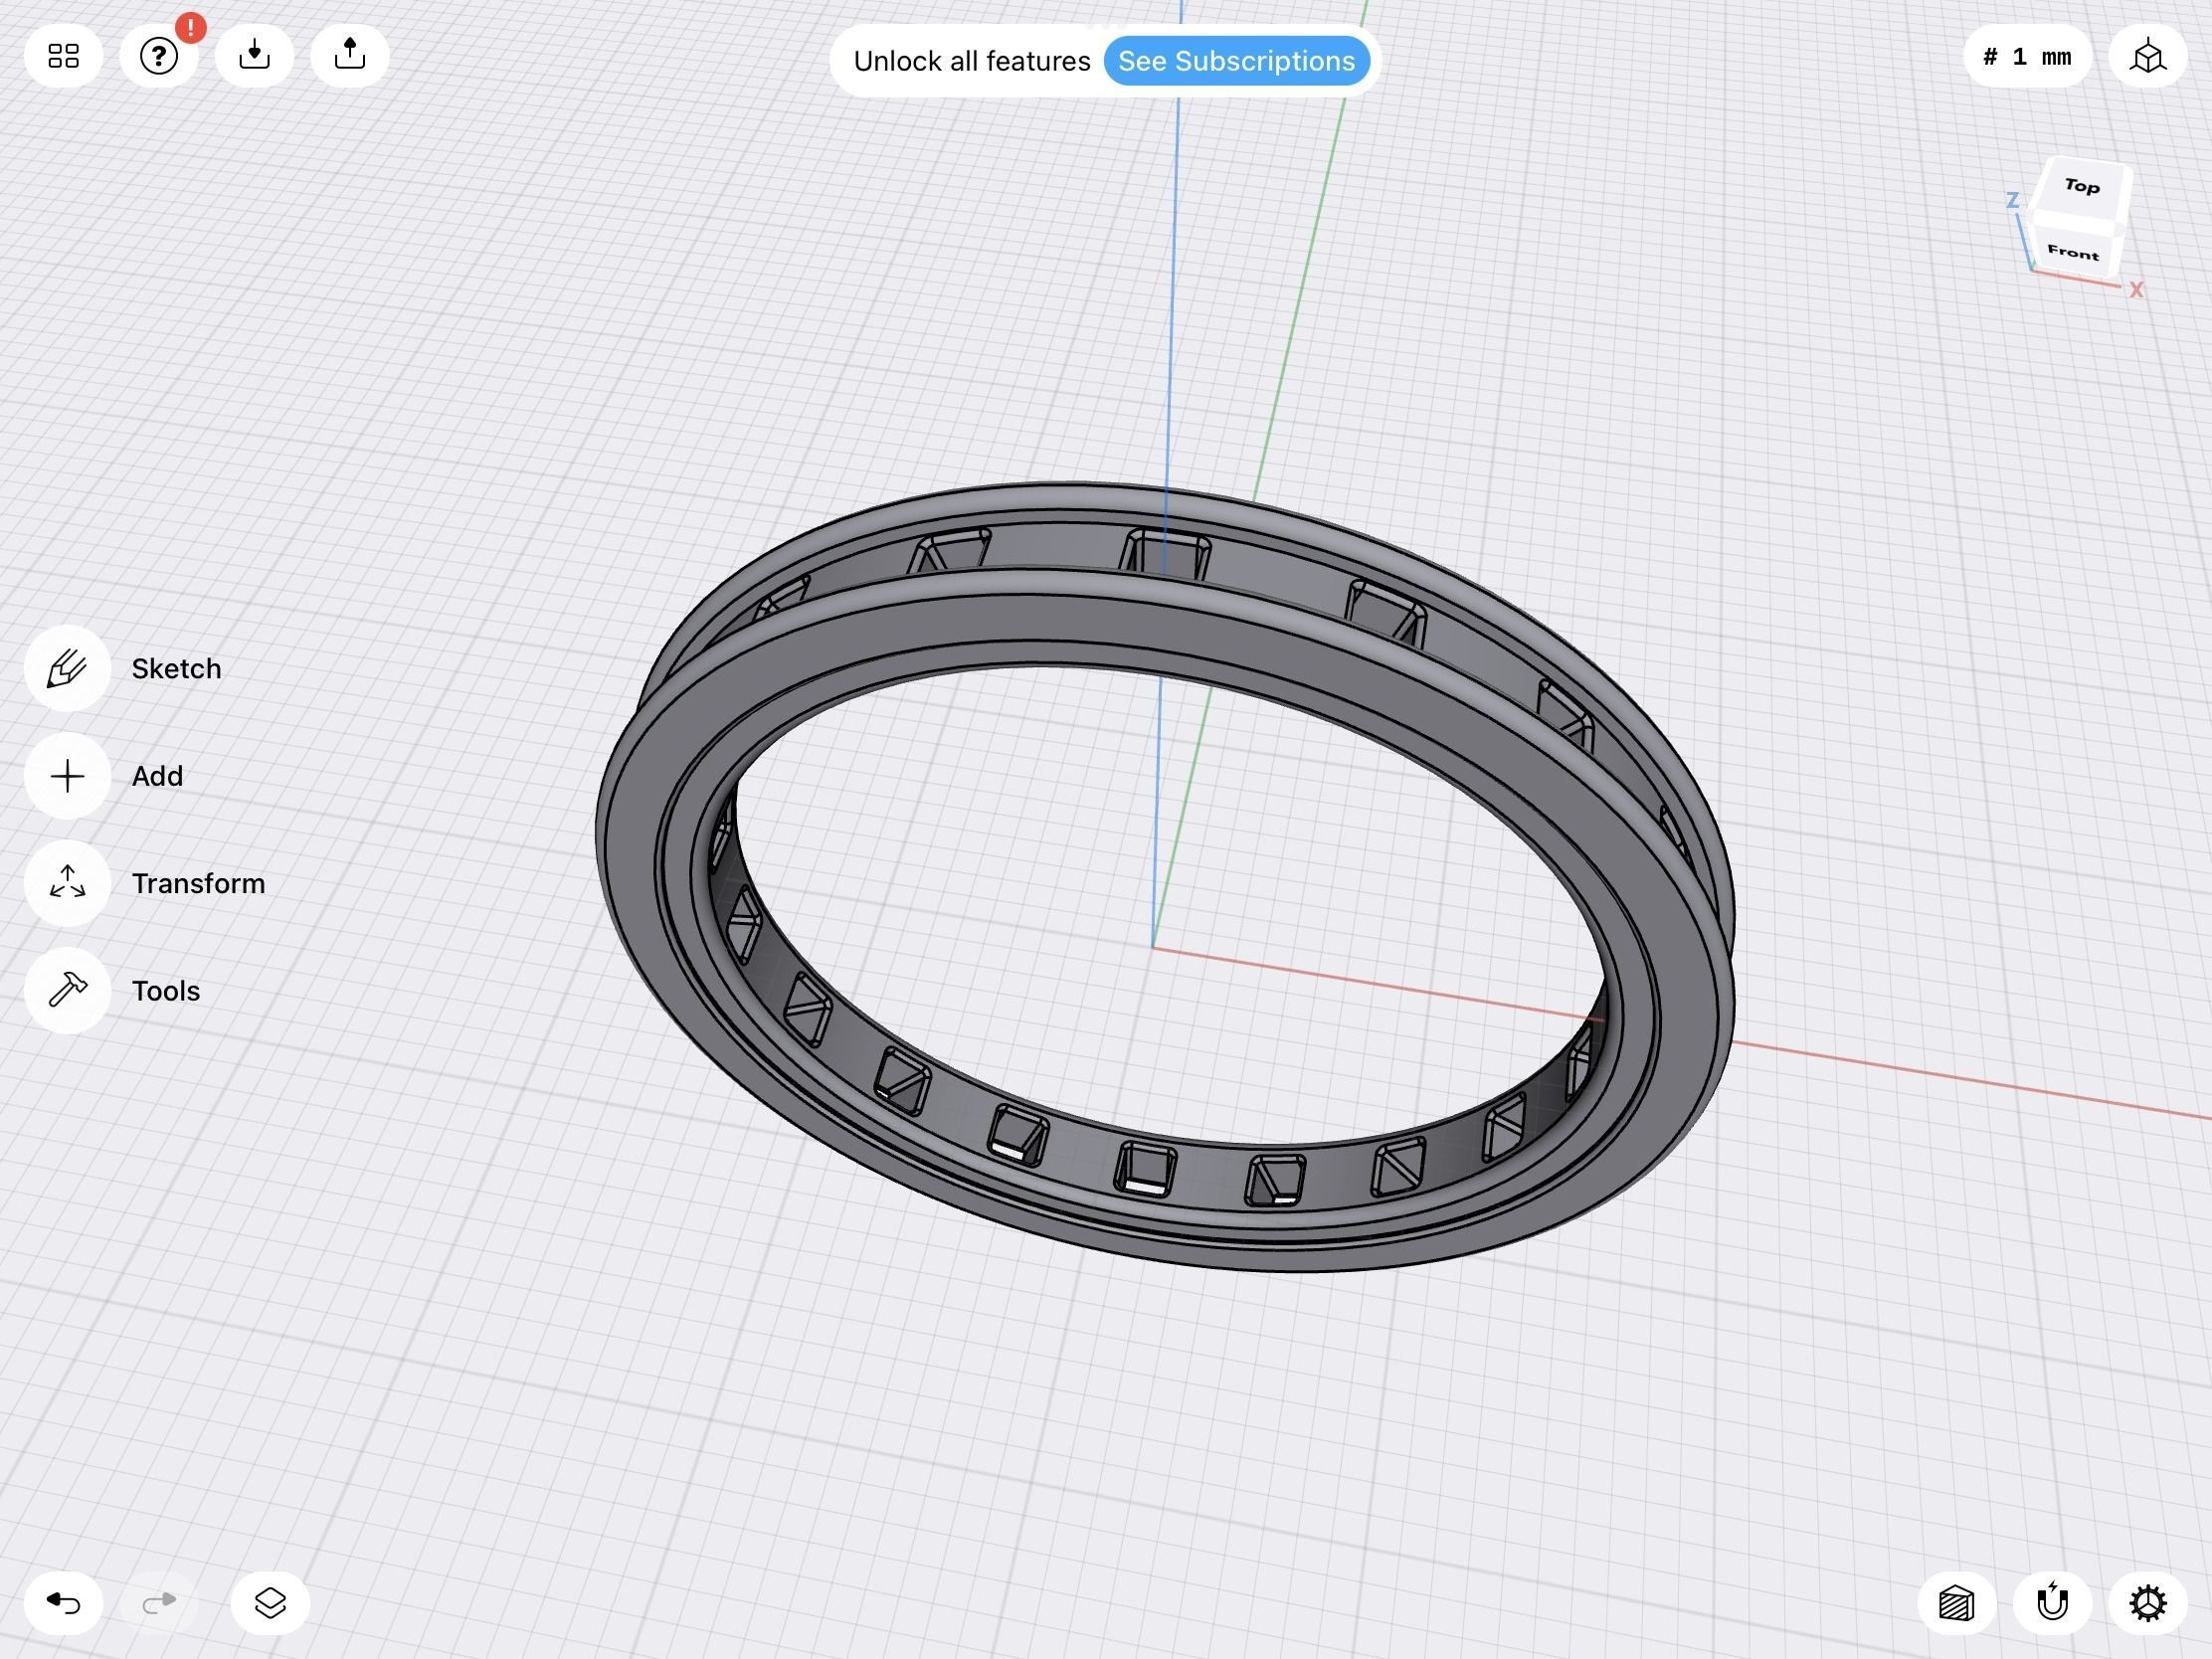Open the settings gear icon
2212x1659 pixels.
[2147, 1603]
